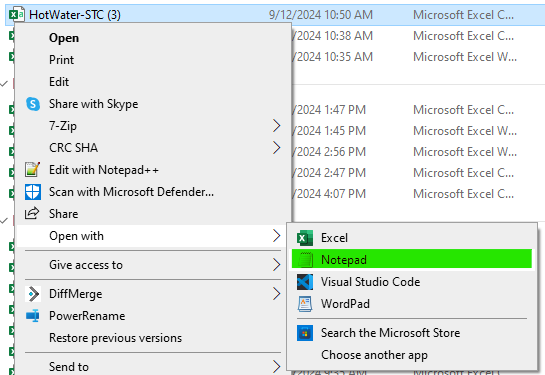Click the HotWater-STC (3) file icon

[16, 15]
